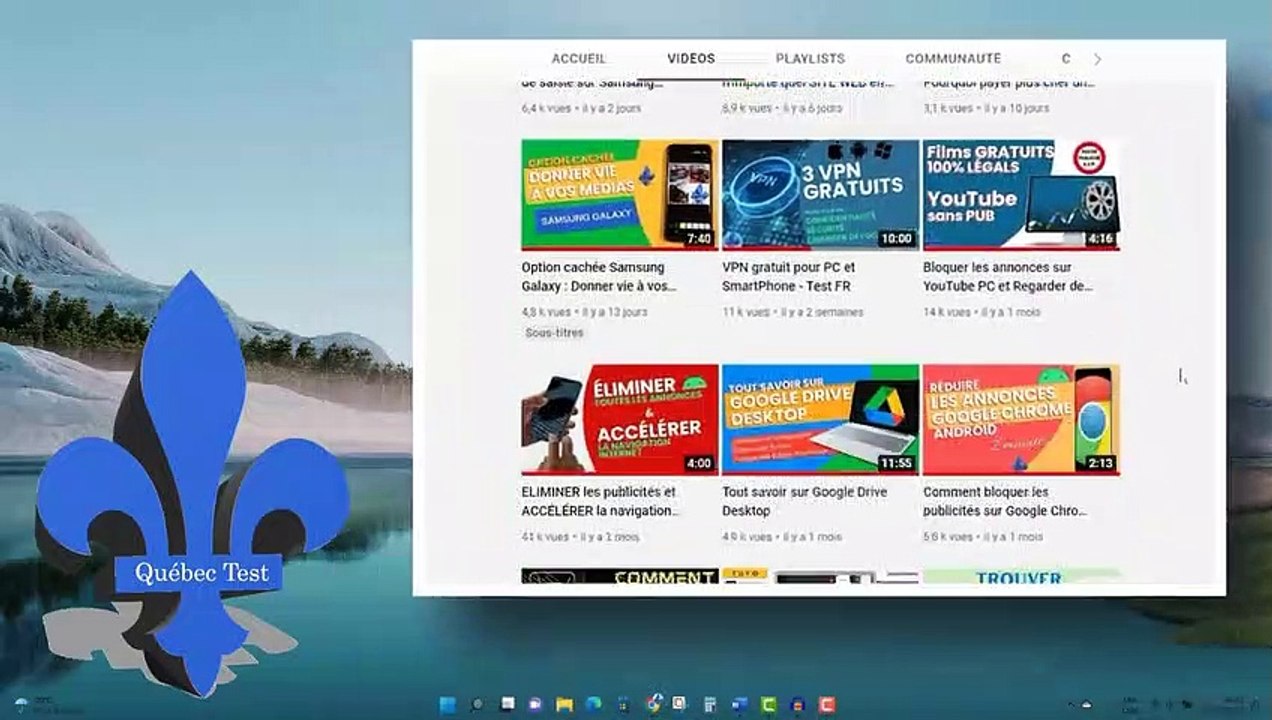The height and width of the screenshot is (720, 1272).
Task: Open partially visible 'COMMENT' video thumbnail
Action: [620, 577]
